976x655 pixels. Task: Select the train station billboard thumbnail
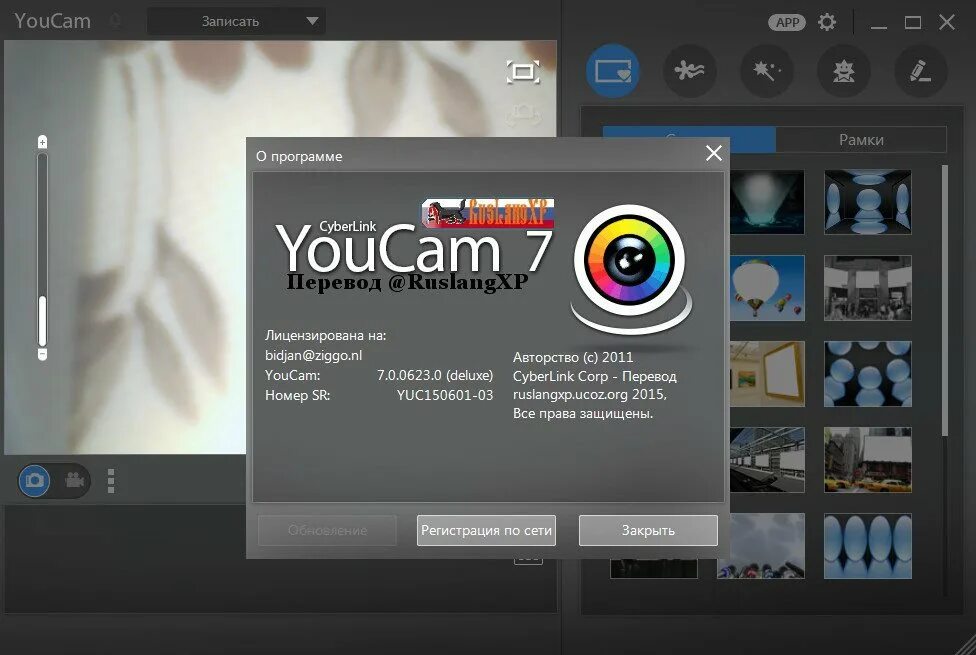766,459
